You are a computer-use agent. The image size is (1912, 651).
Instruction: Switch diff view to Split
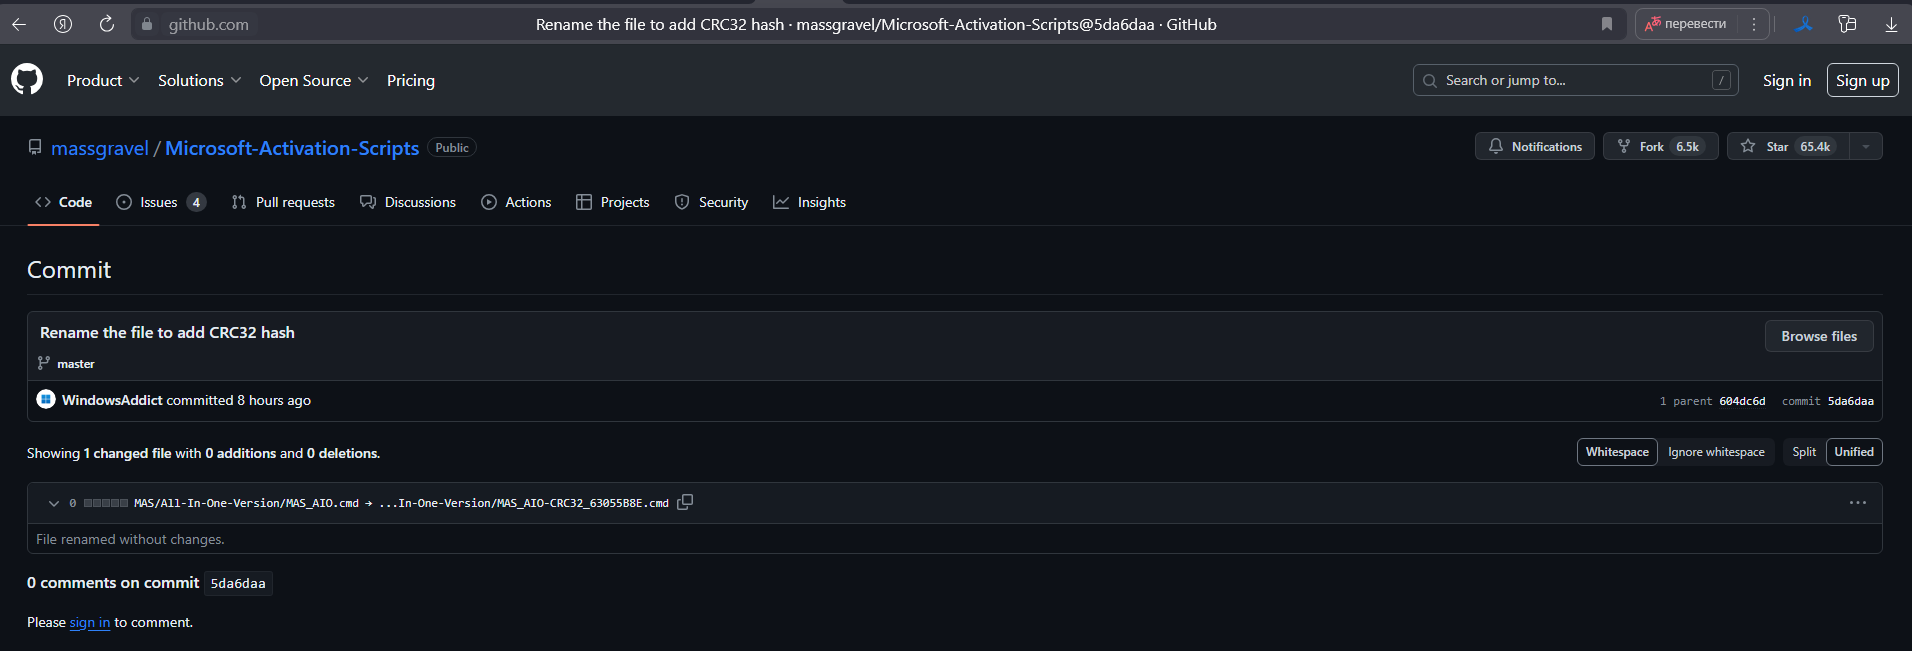coord(1804,452)
